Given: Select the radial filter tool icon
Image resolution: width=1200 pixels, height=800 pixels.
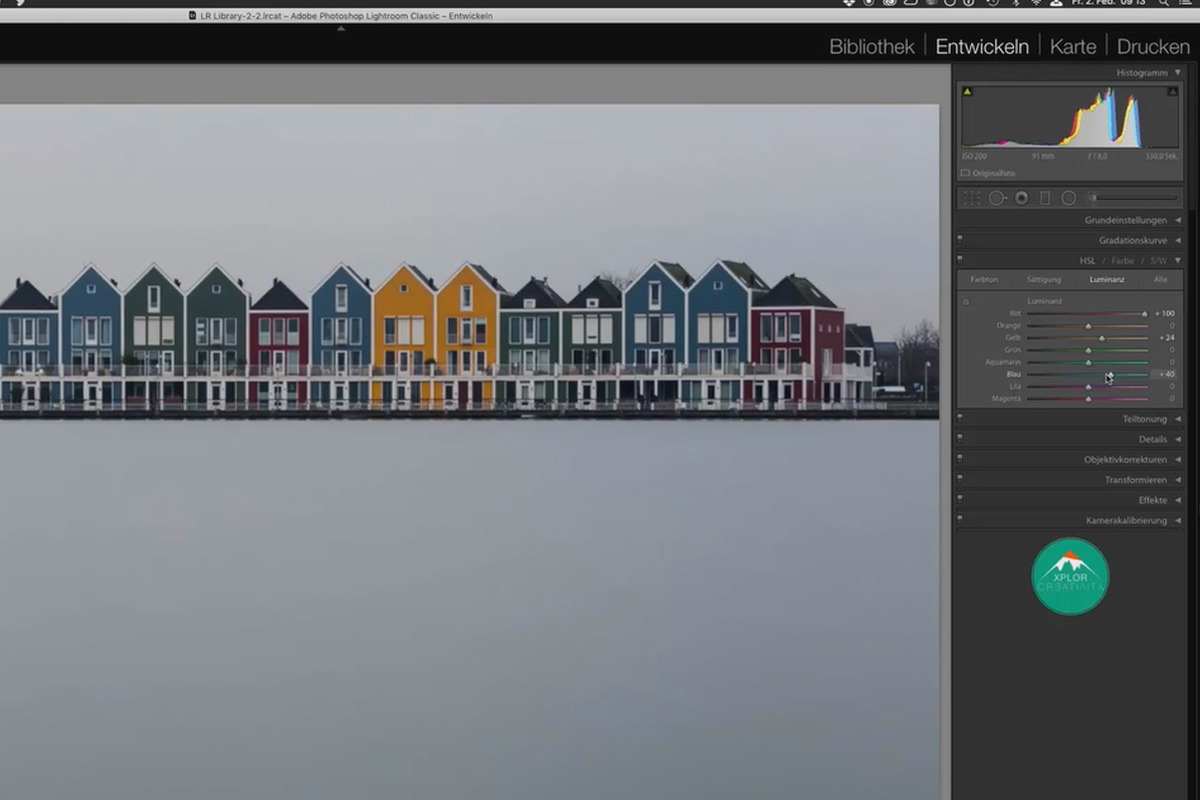Looking at the screenshot, I should pos(1068,198).
